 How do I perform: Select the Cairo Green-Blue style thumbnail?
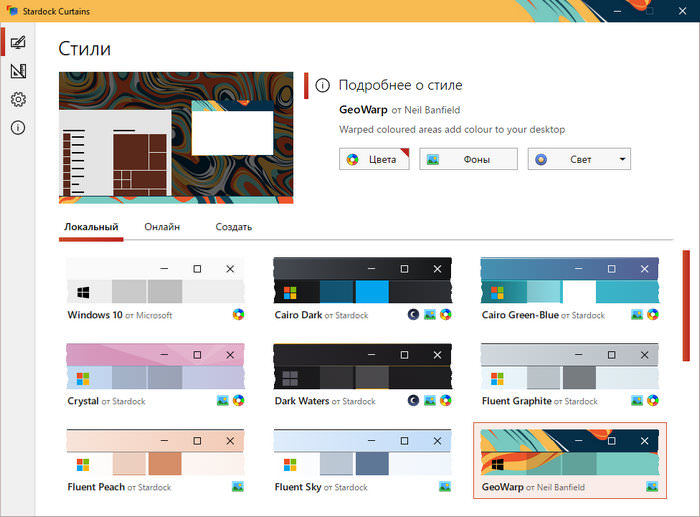570,281
